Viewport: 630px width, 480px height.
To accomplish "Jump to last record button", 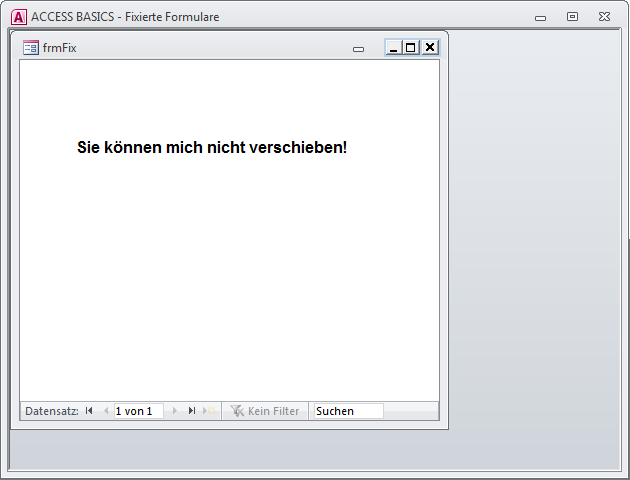I will (192, 411).
